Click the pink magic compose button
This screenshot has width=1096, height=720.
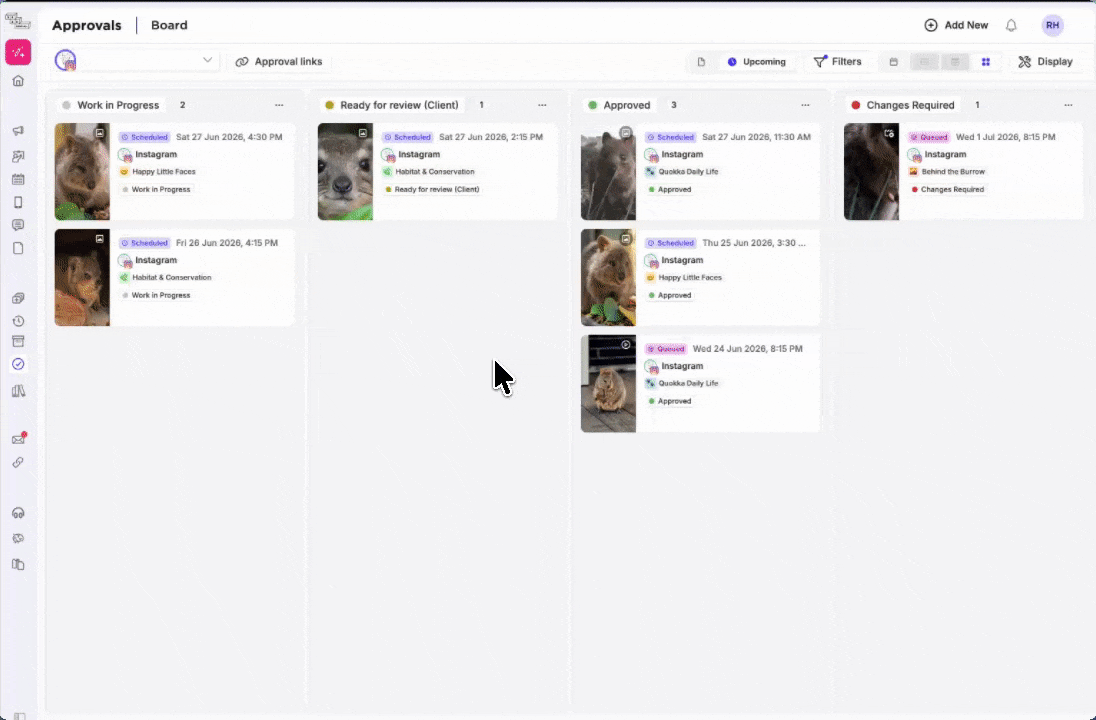(18, 52)
